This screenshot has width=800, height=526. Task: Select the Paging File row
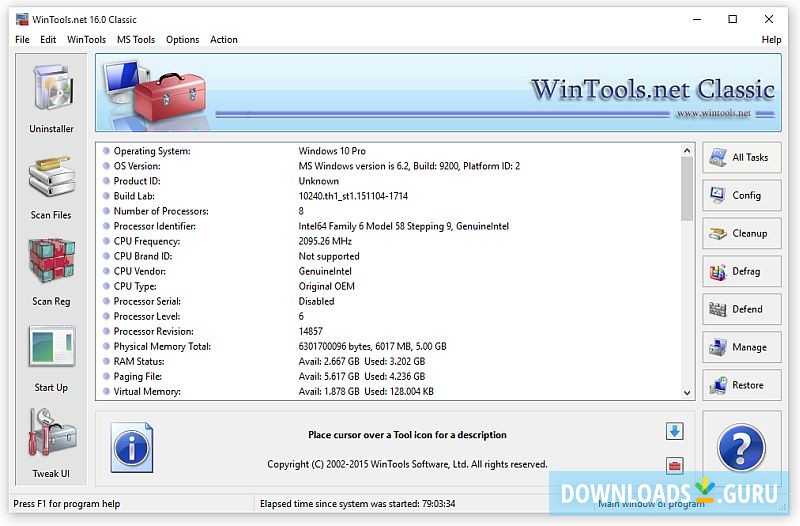pos(391,377)
